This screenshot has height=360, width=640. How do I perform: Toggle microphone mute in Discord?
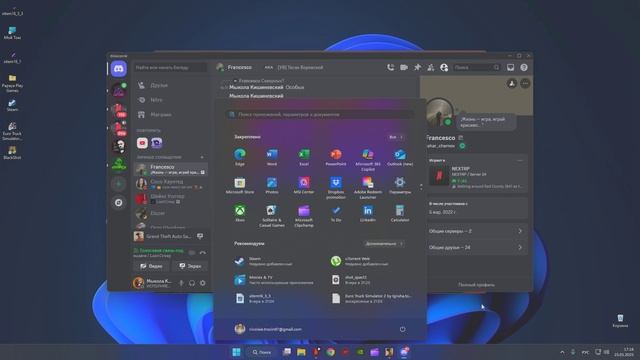tap(181, 283)
